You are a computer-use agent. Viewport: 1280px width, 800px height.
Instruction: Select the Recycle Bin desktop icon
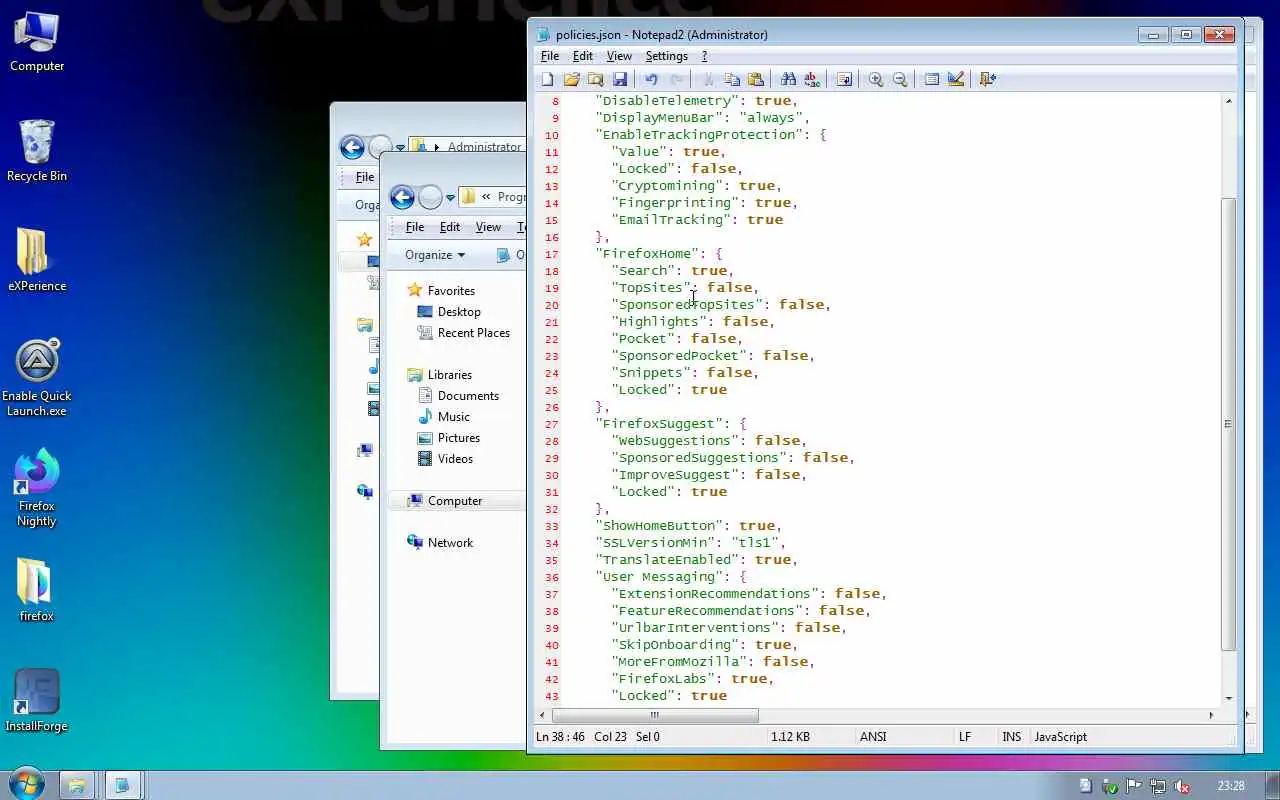pos(37,151)
